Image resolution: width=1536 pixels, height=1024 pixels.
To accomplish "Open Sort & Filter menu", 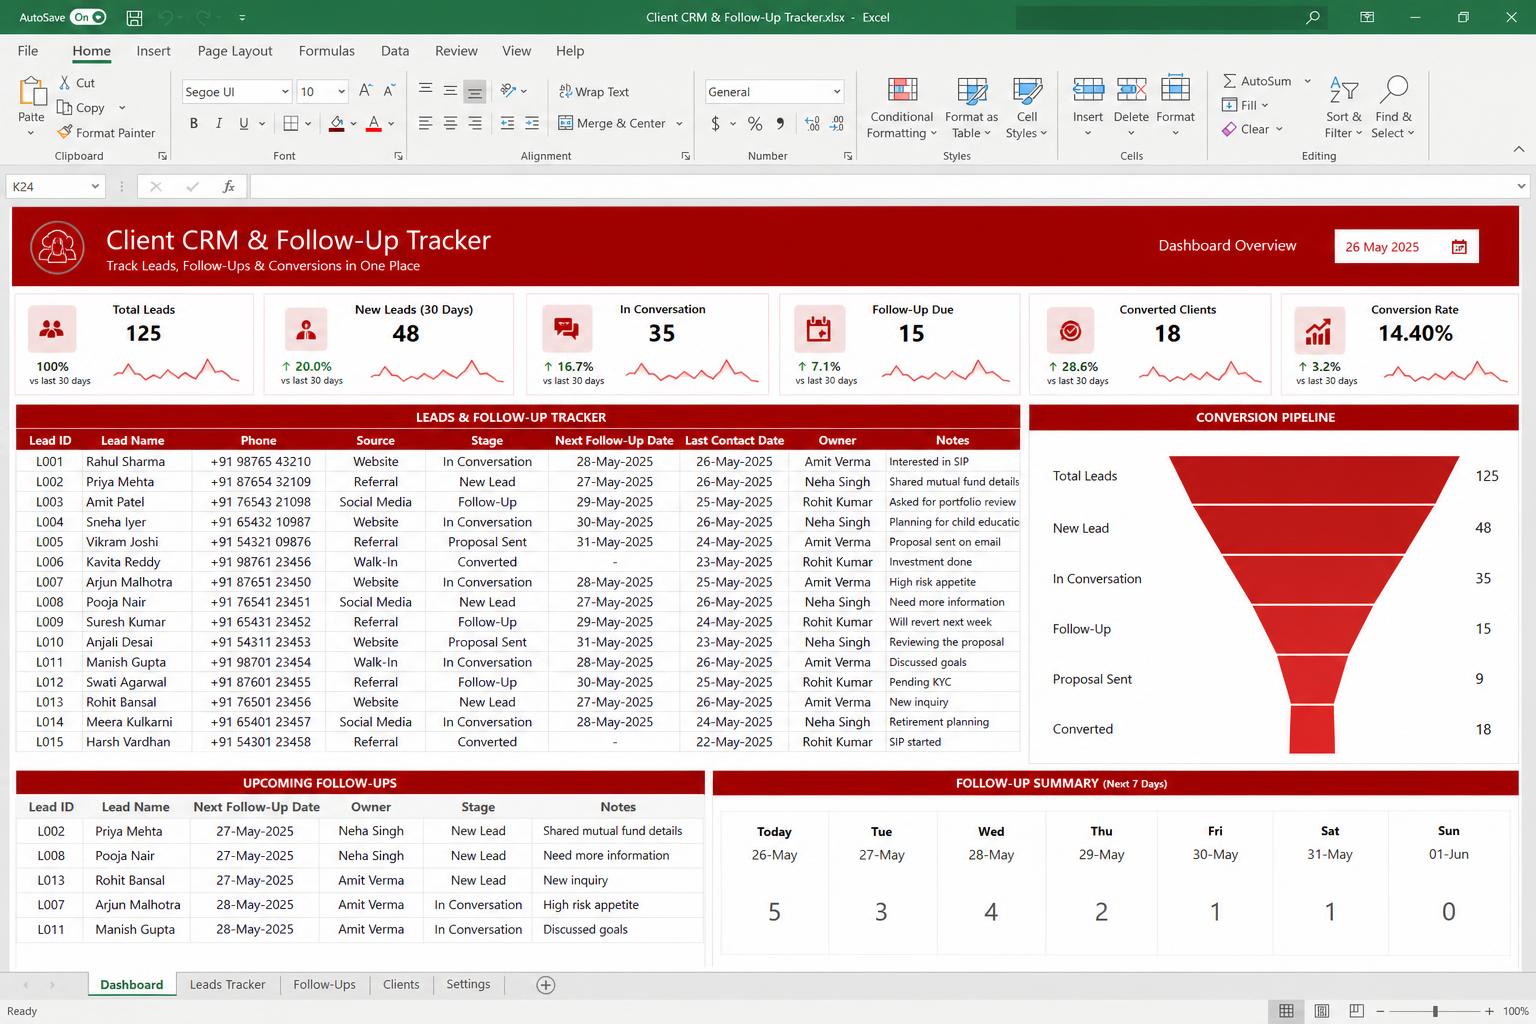I will point(1343,108).
